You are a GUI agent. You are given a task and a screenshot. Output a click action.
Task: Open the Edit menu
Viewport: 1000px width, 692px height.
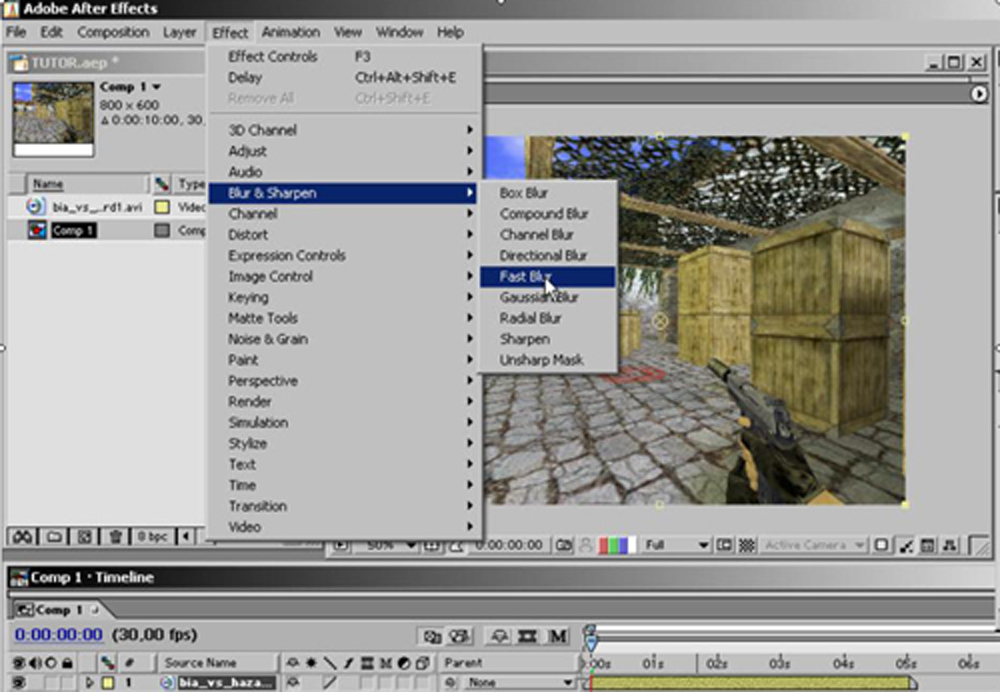click(x=51, y=32)
